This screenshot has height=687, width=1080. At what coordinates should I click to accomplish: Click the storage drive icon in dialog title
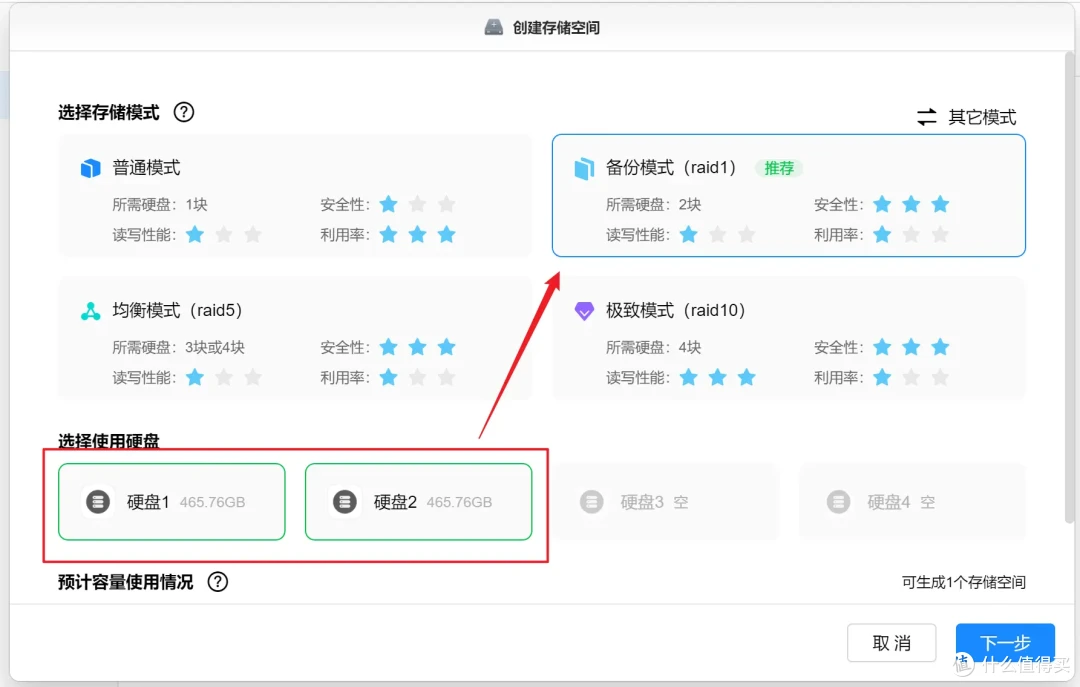493,27
